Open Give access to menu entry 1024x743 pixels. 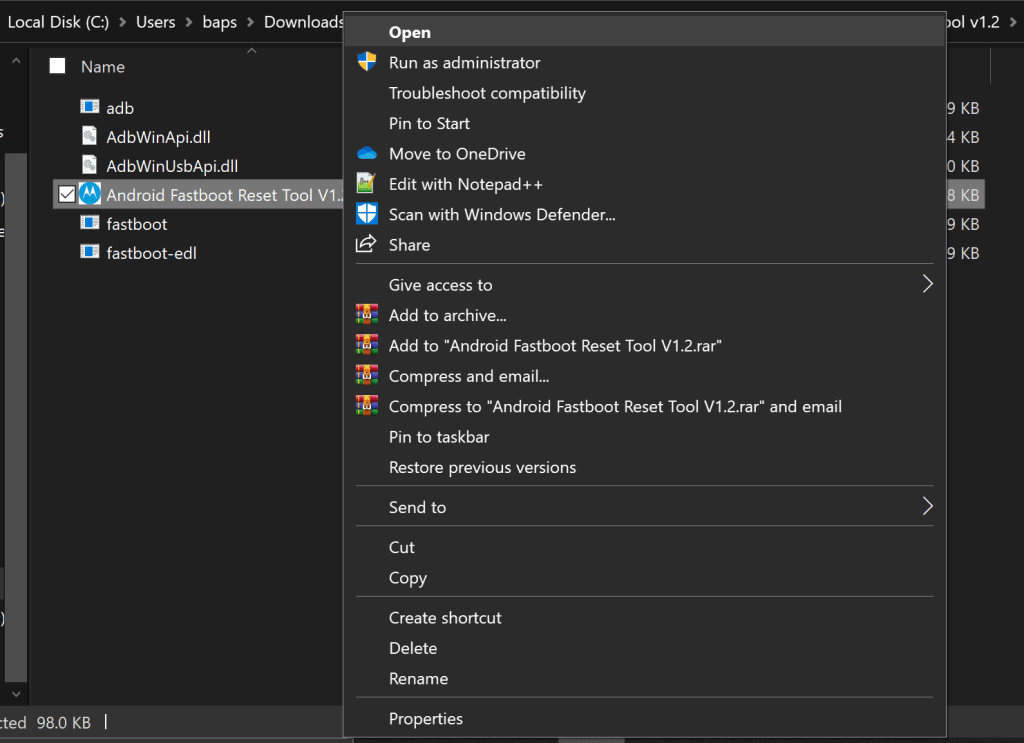coord(645,285)
